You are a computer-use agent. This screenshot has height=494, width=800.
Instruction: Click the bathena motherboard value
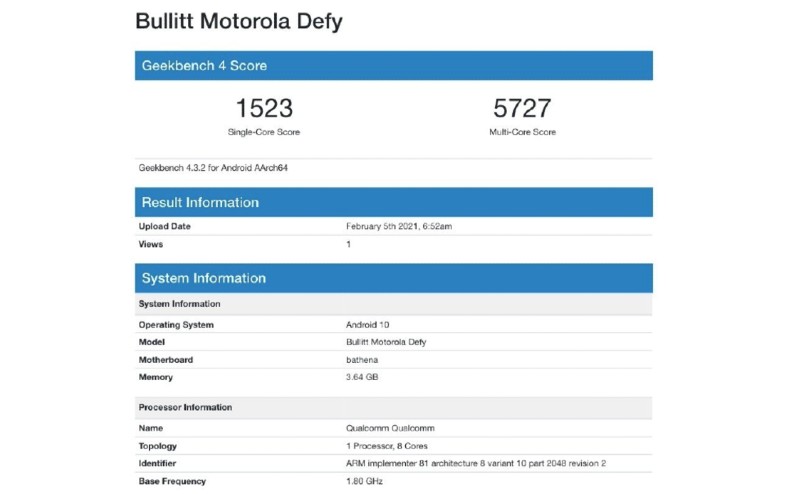click(361, 360)
